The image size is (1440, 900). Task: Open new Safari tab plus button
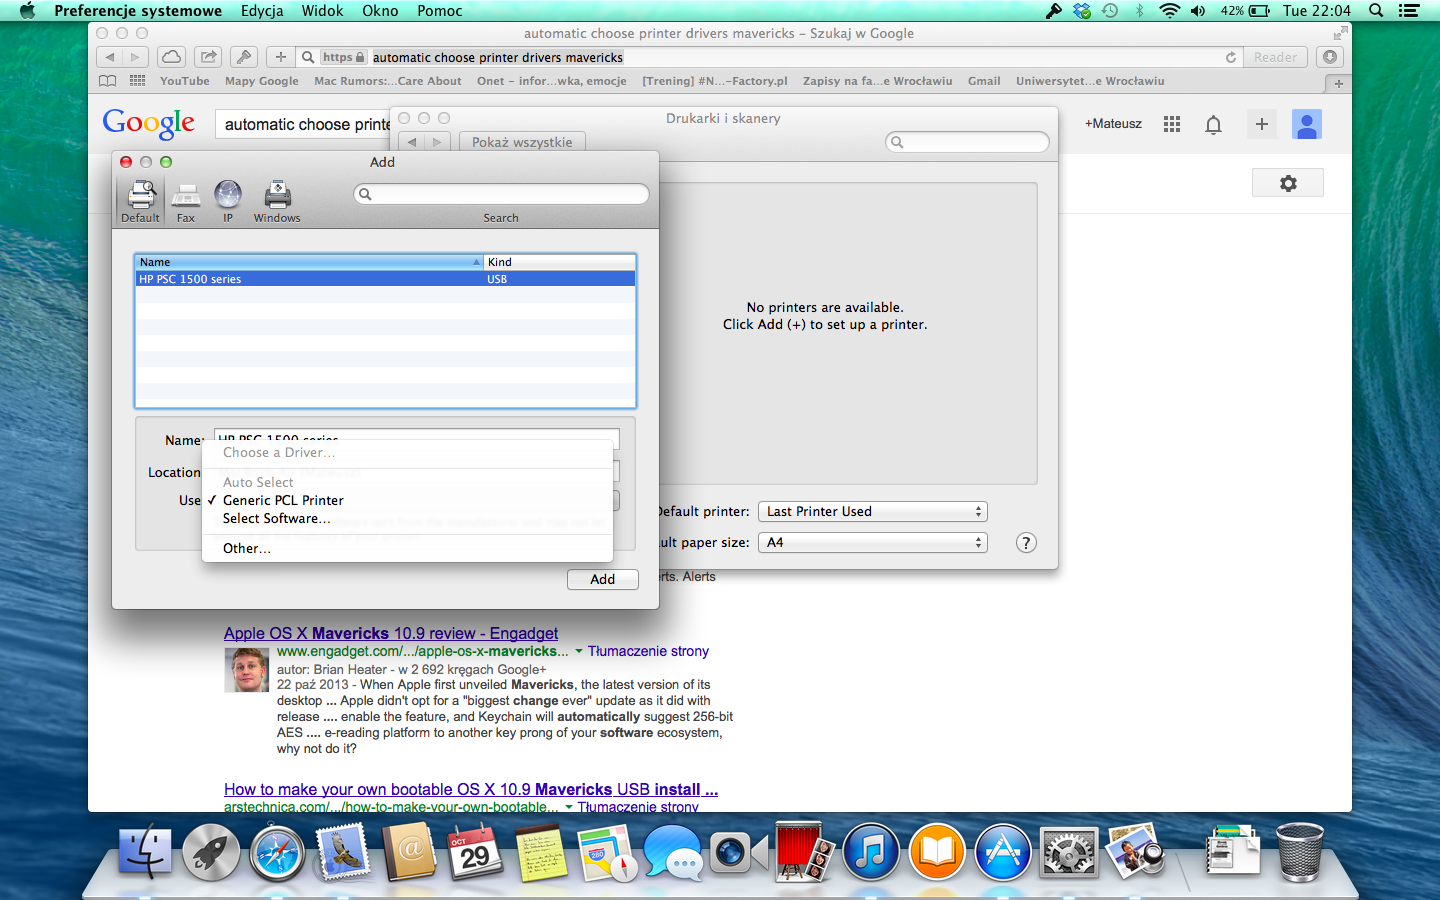pyautogui.click(x=1338, y=83)
